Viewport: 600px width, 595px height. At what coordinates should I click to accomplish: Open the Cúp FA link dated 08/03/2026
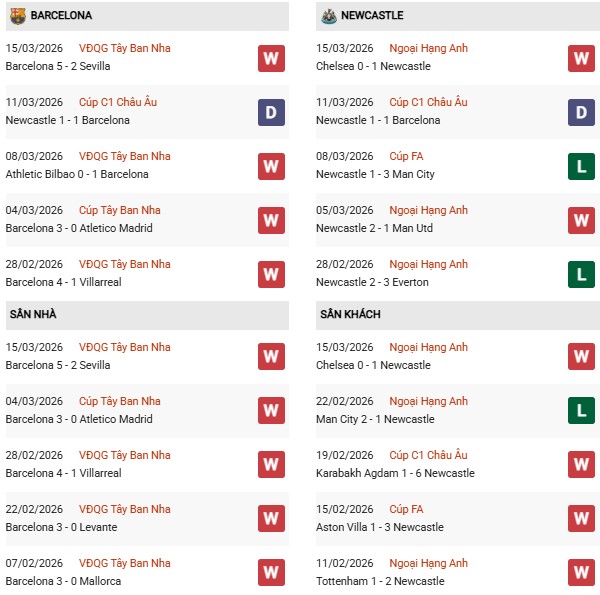click(409, 157)
